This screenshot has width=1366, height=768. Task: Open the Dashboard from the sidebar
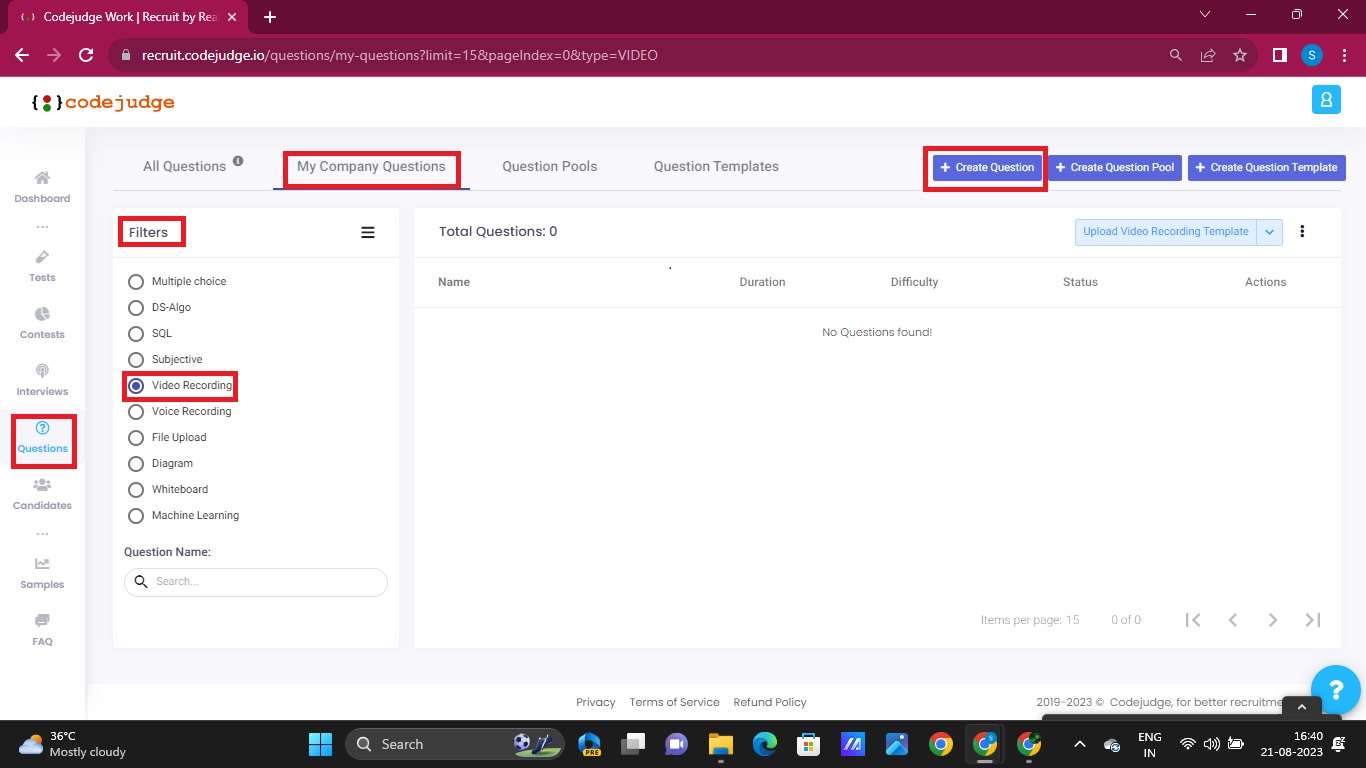click(x=42, y=188)
